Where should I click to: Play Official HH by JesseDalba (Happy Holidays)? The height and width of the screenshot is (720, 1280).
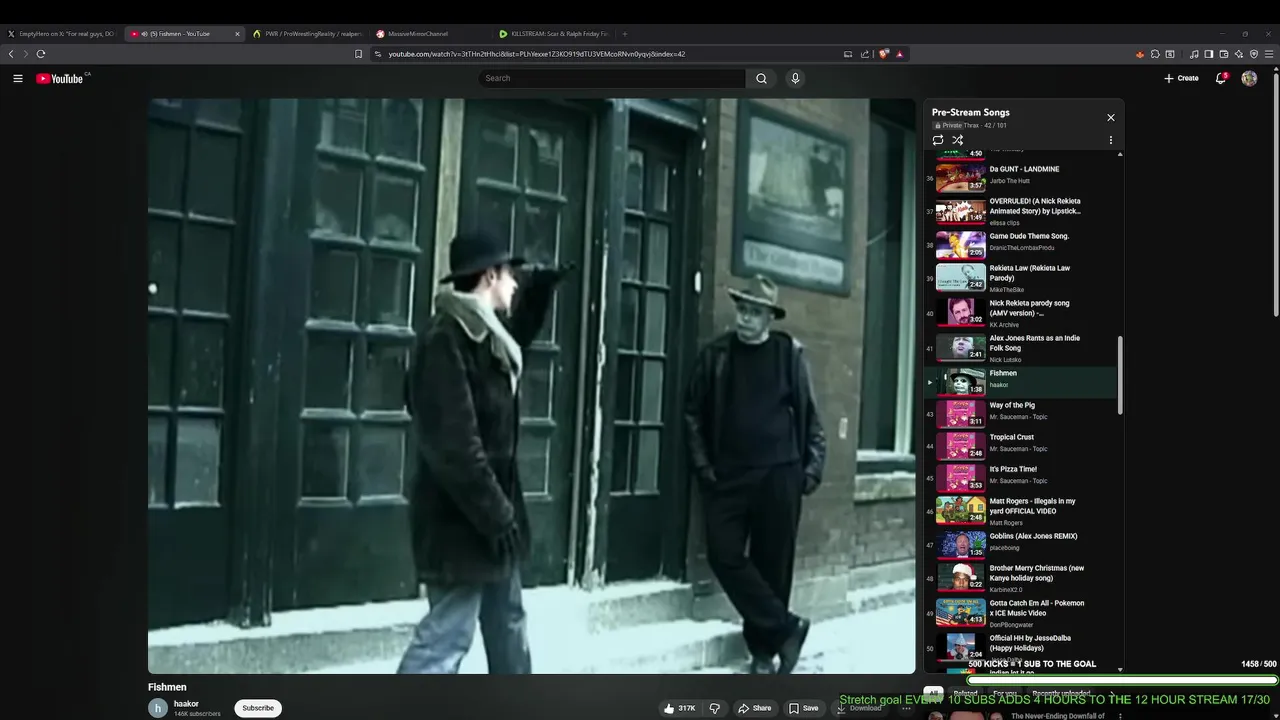(1021, 646)
